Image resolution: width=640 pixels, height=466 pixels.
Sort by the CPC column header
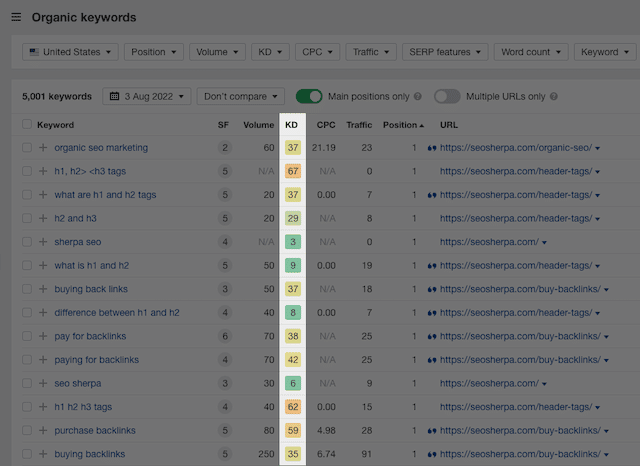click(326, 125)
